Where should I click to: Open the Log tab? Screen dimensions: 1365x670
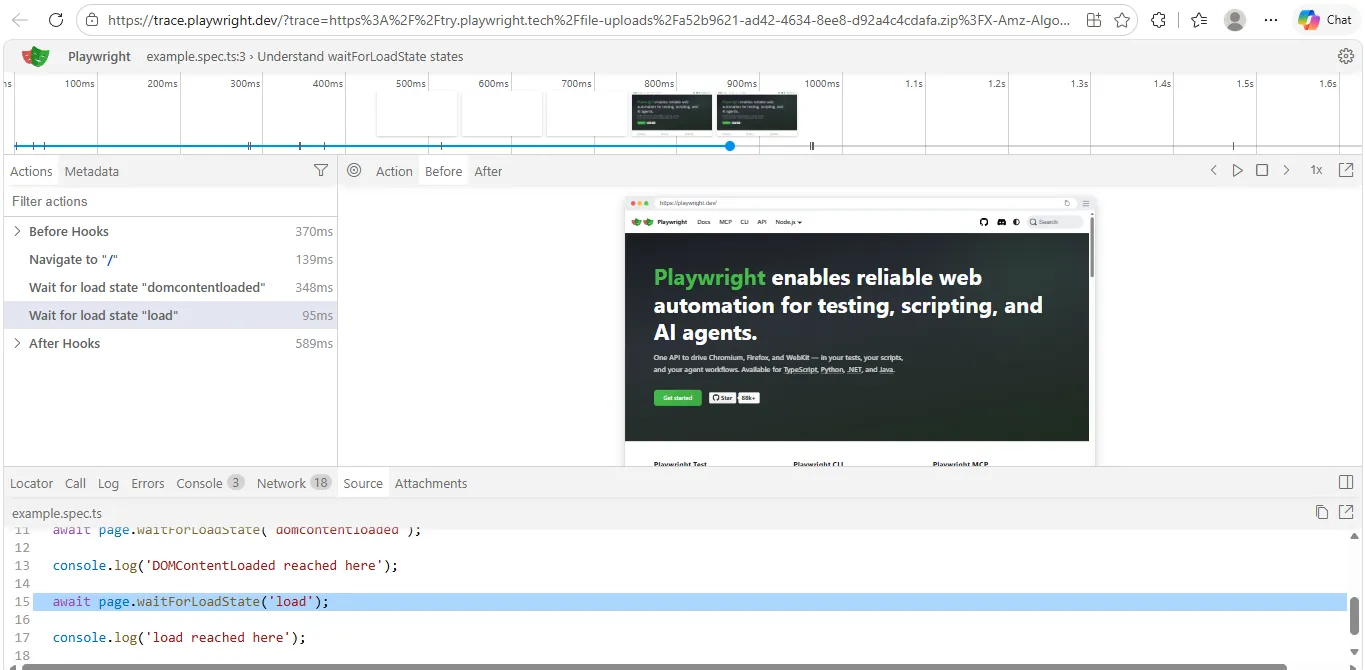coord(108,483)
